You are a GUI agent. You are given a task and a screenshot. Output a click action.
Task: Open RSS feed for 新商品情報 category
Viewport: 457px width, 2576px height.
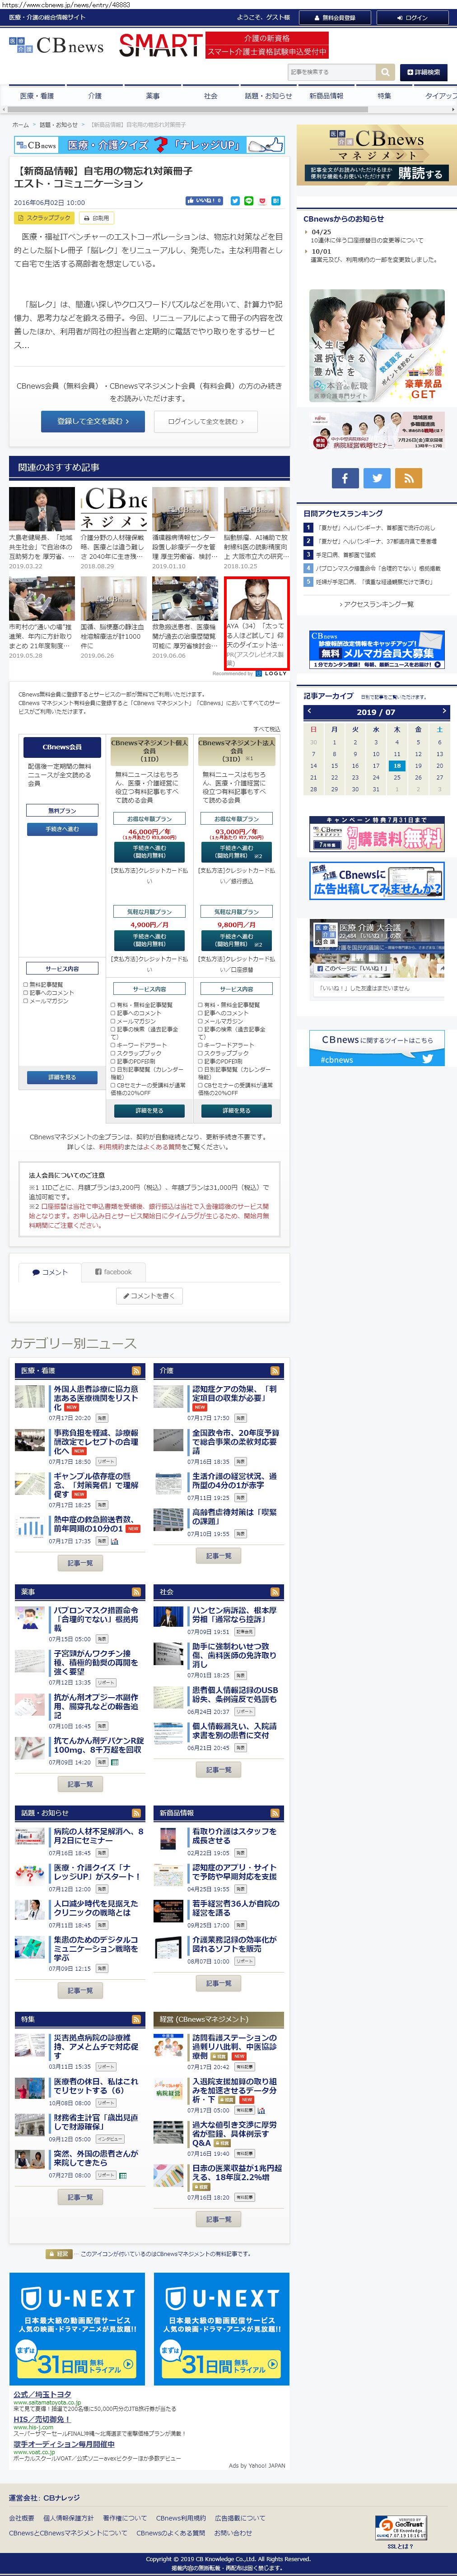(x=275, y=1813)
